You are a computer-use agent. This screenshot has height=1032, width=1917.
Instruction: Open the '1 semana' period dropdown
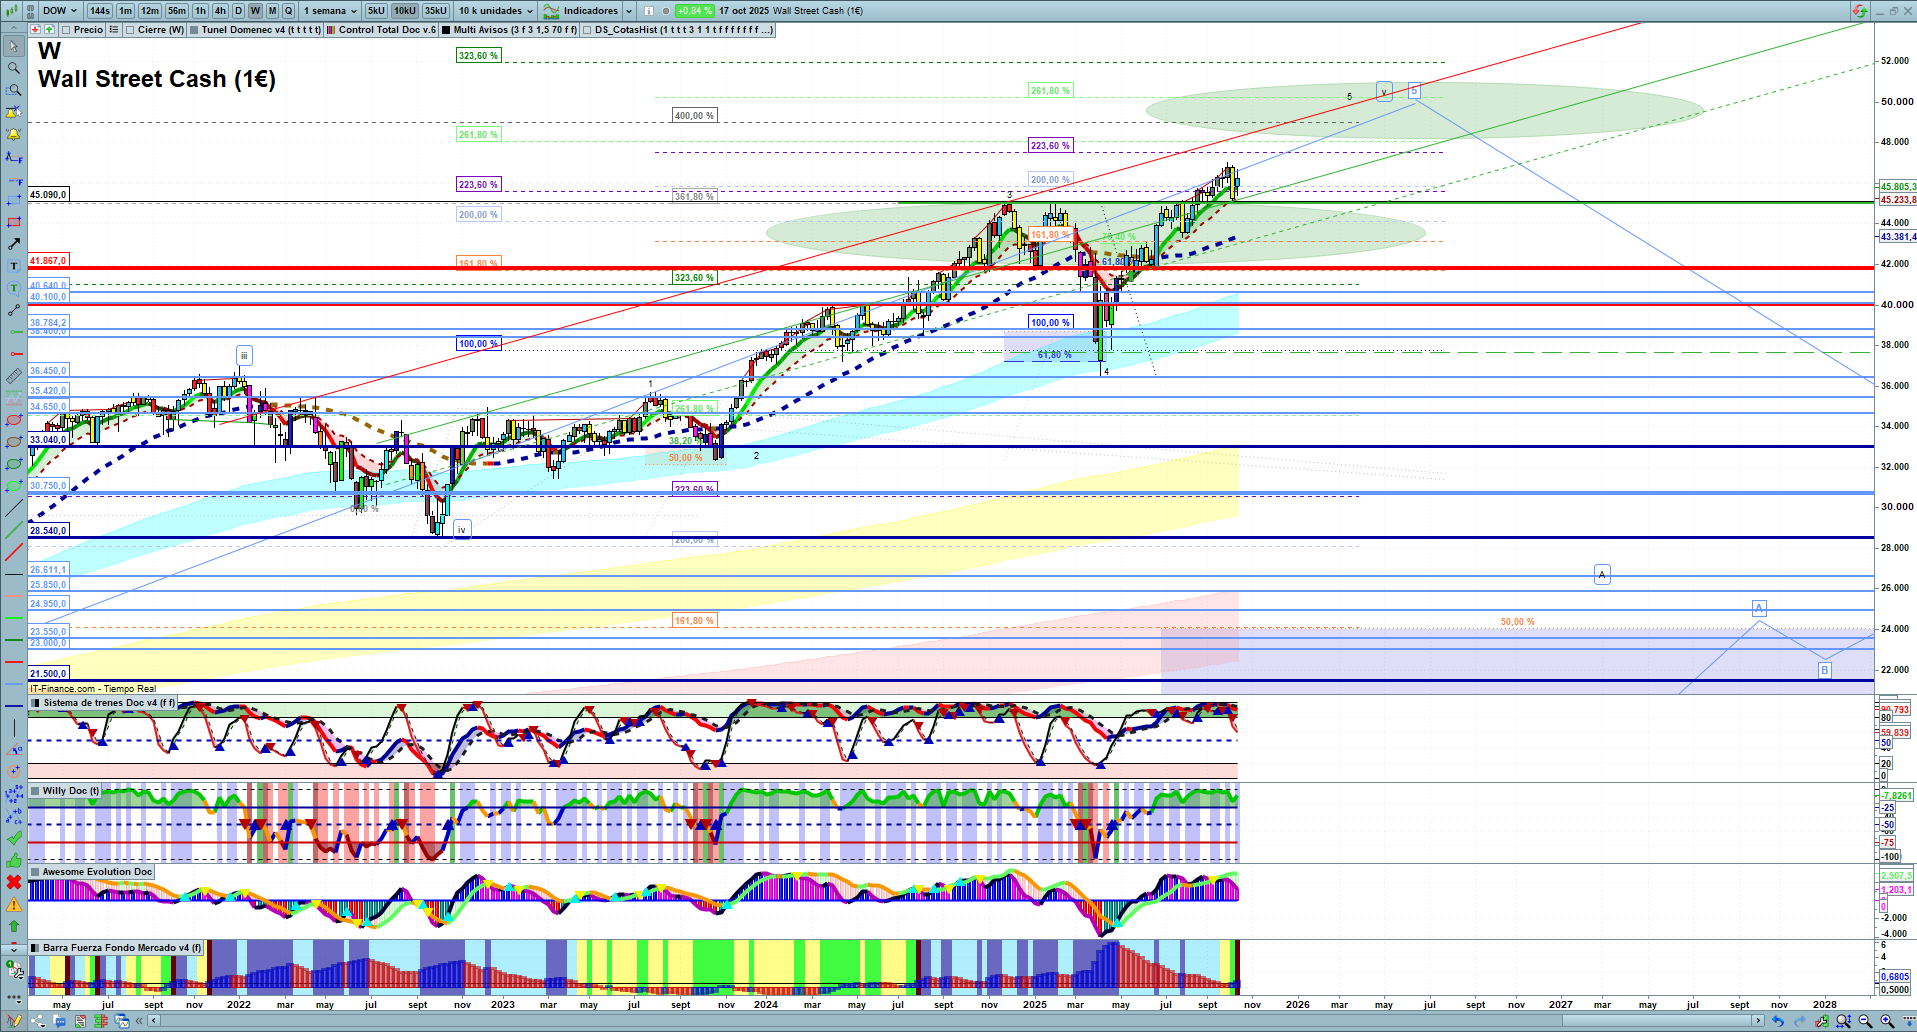[x=330, y=11]
